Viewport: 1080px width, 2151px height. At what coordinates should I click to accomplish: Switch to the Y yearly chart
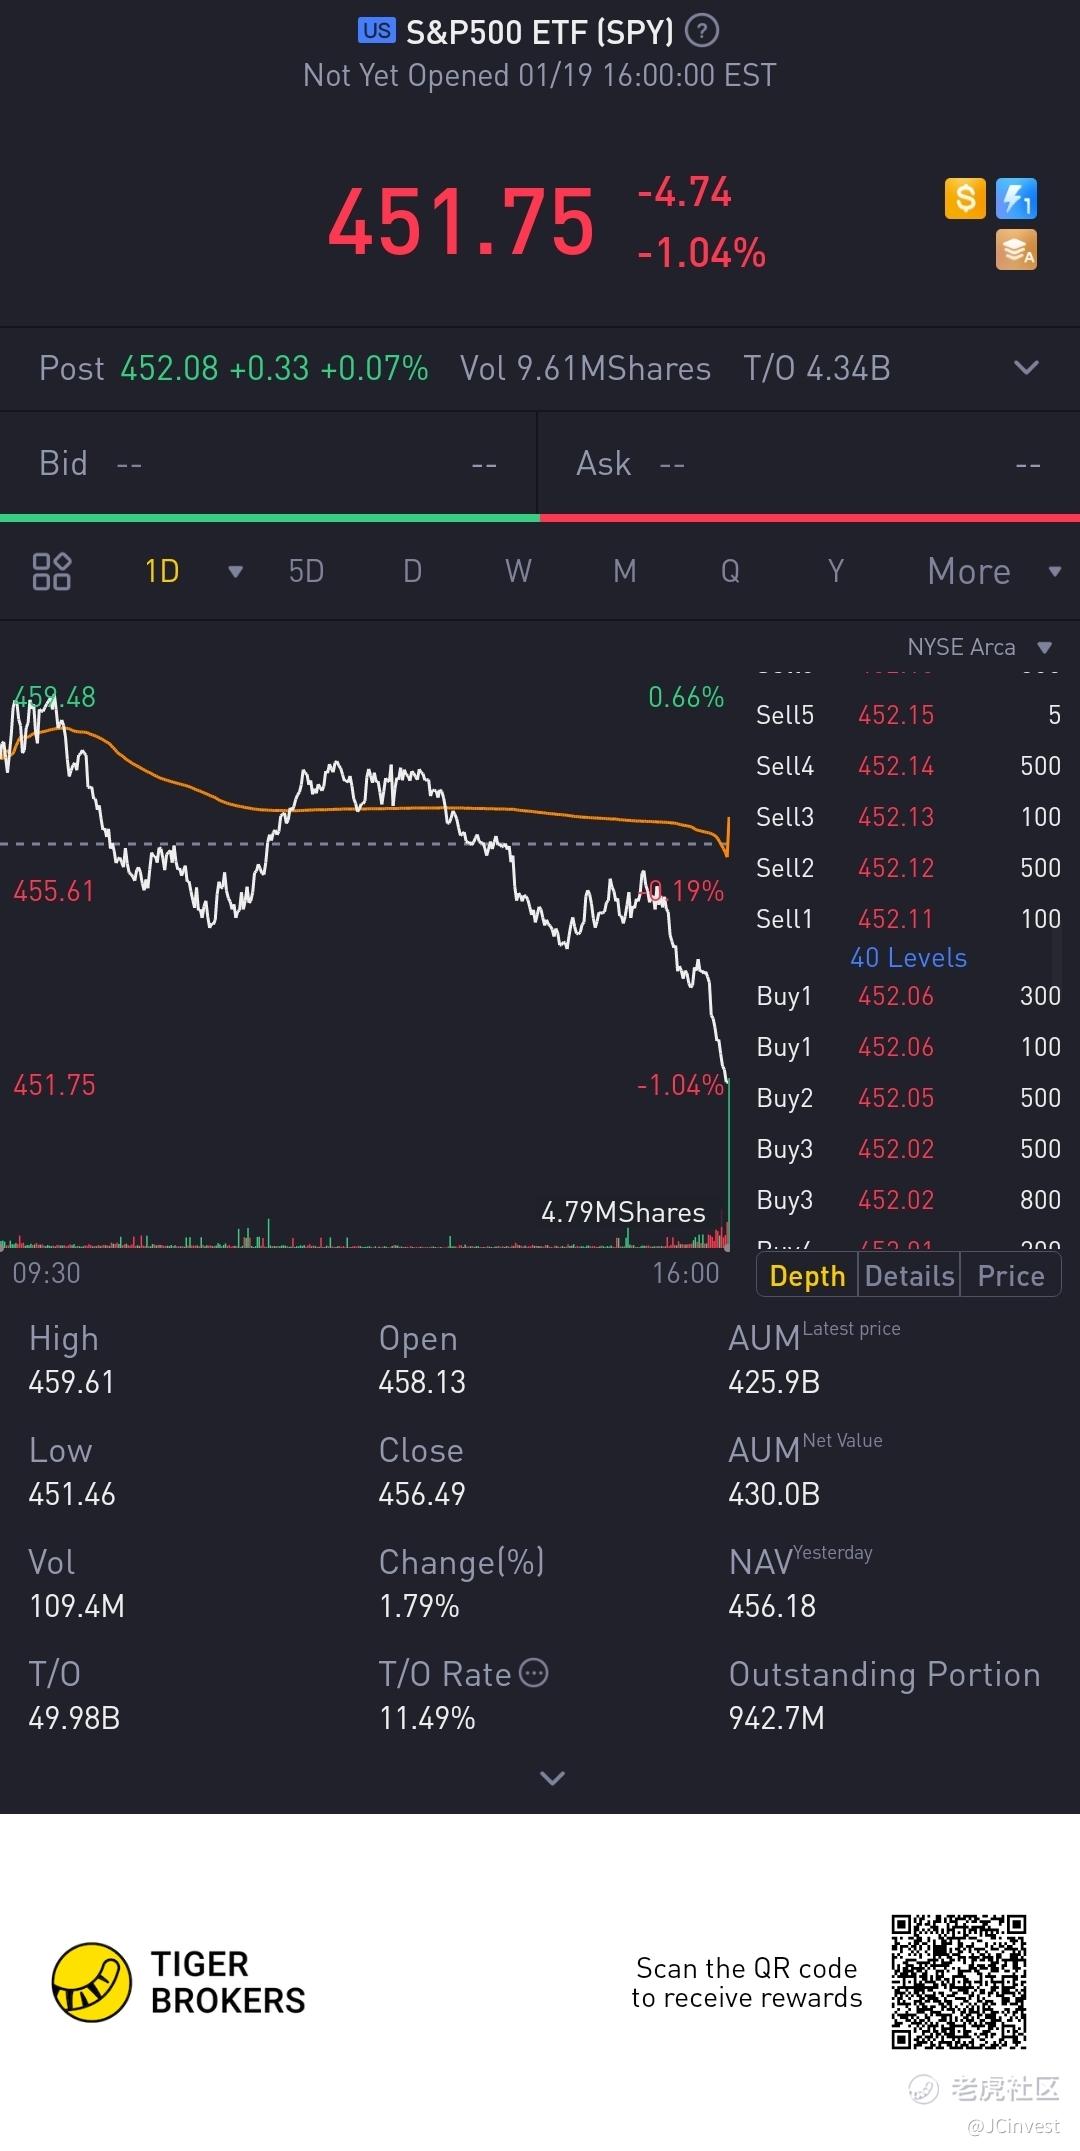836,571
